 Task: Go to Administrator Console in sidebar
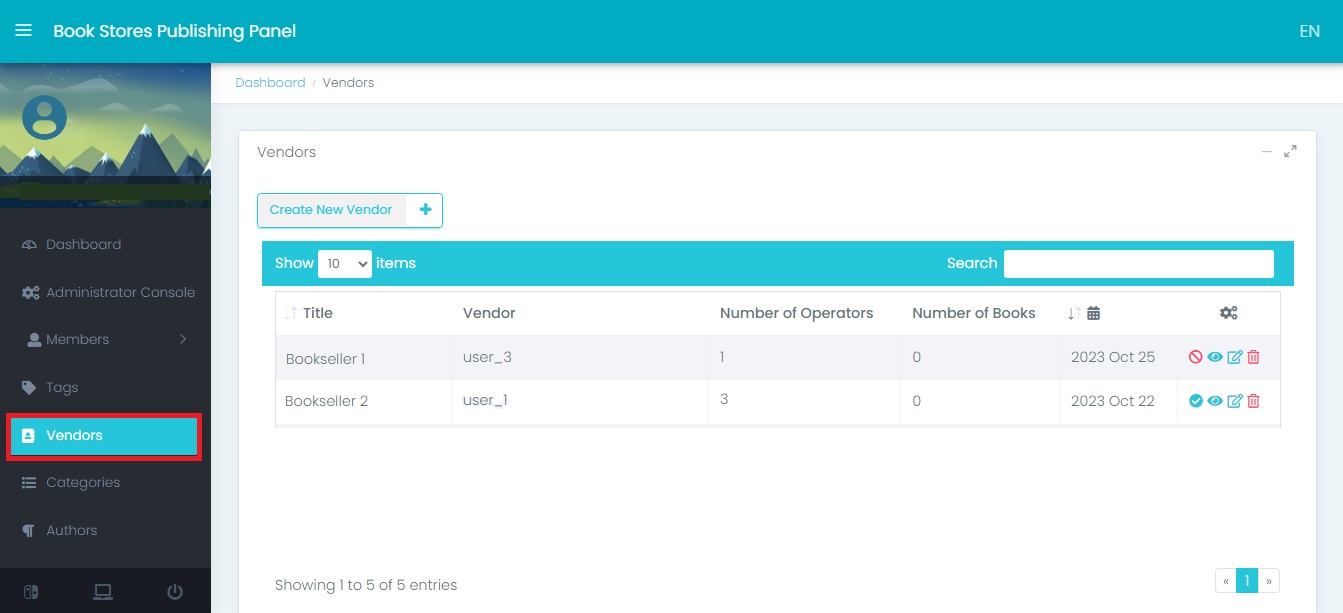pos(120,292)
